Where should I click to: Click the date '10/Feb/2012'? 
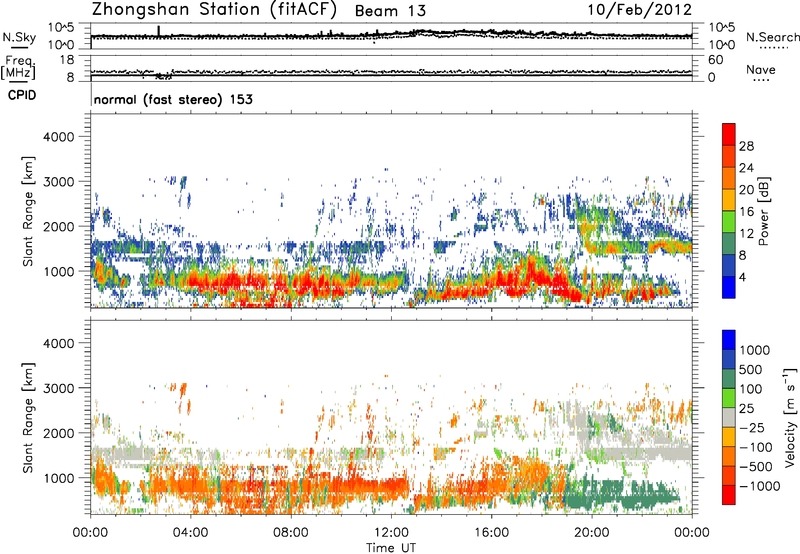(640, 10)
